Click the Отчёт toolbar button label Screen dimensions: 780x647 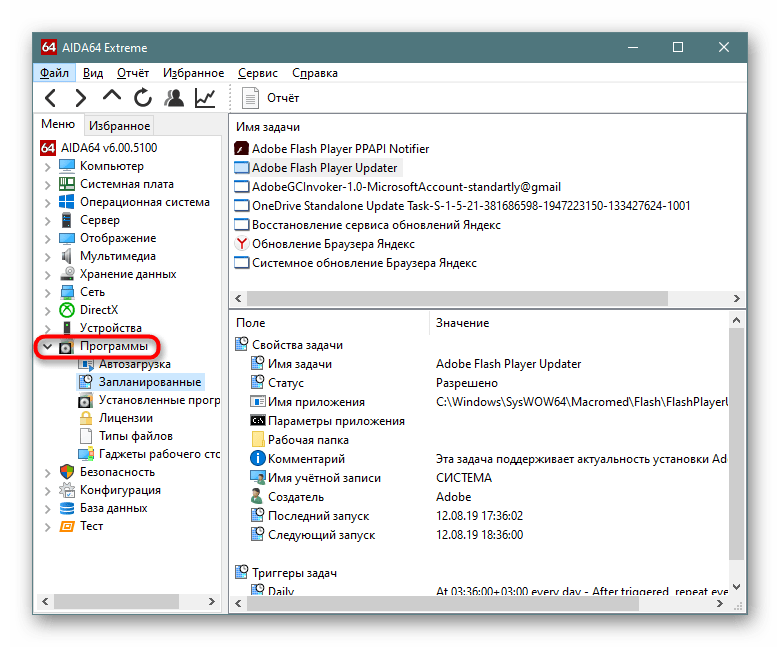pos(283,98)
